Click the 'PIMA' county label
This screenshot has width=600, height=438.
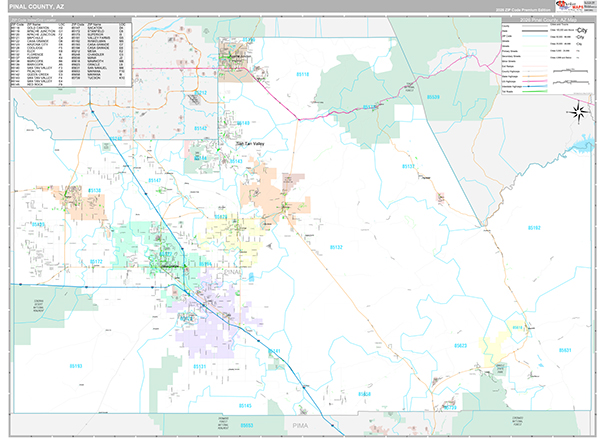[300, 426]
